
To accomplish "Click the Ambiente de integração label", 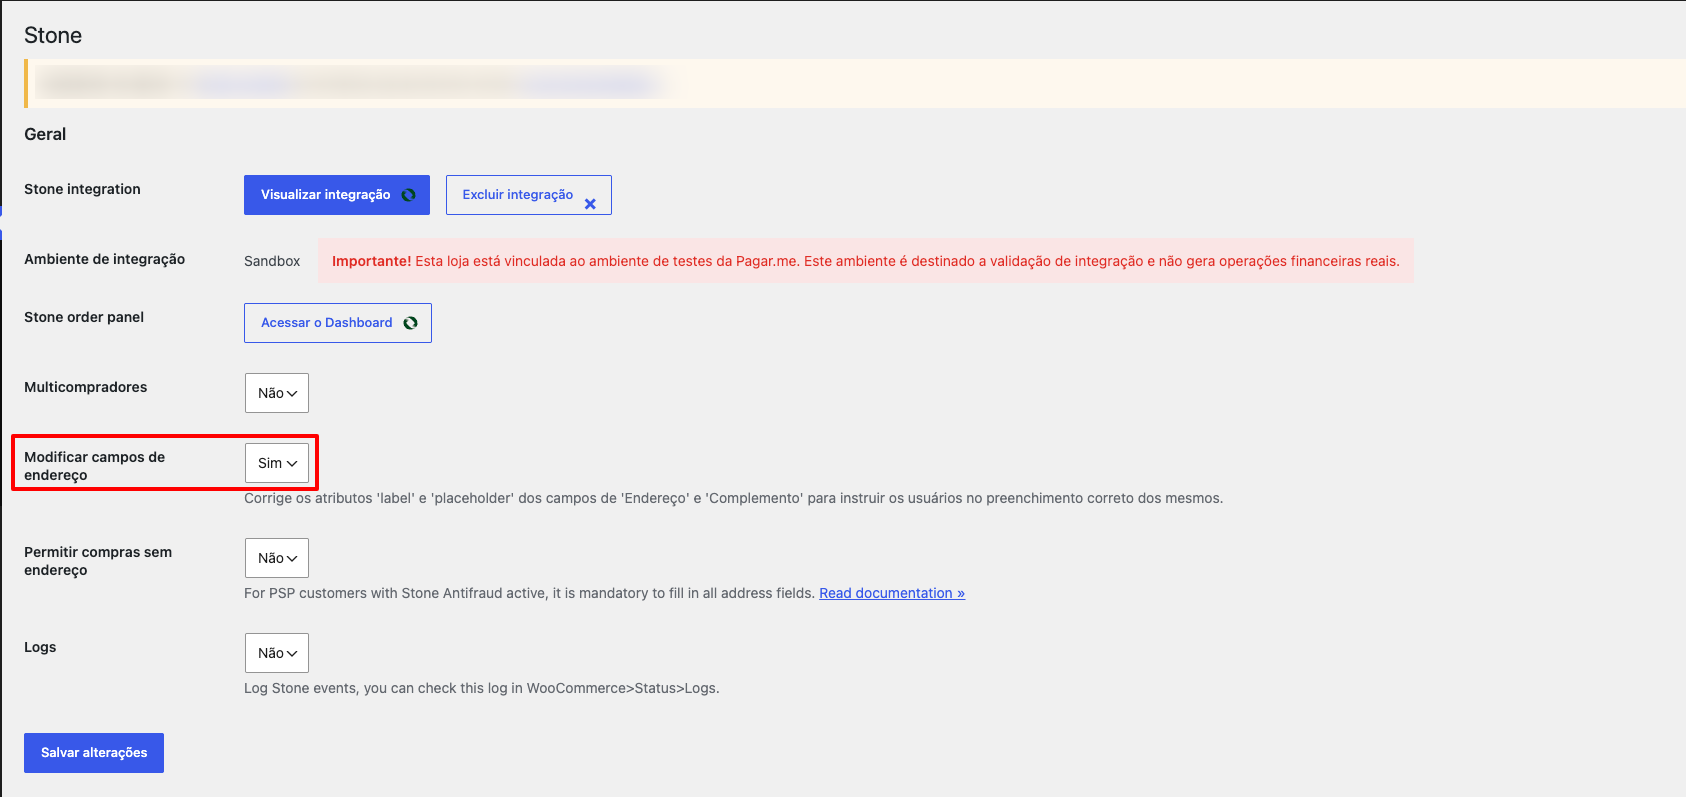I will pyautogui.click(x=105, y=259).
